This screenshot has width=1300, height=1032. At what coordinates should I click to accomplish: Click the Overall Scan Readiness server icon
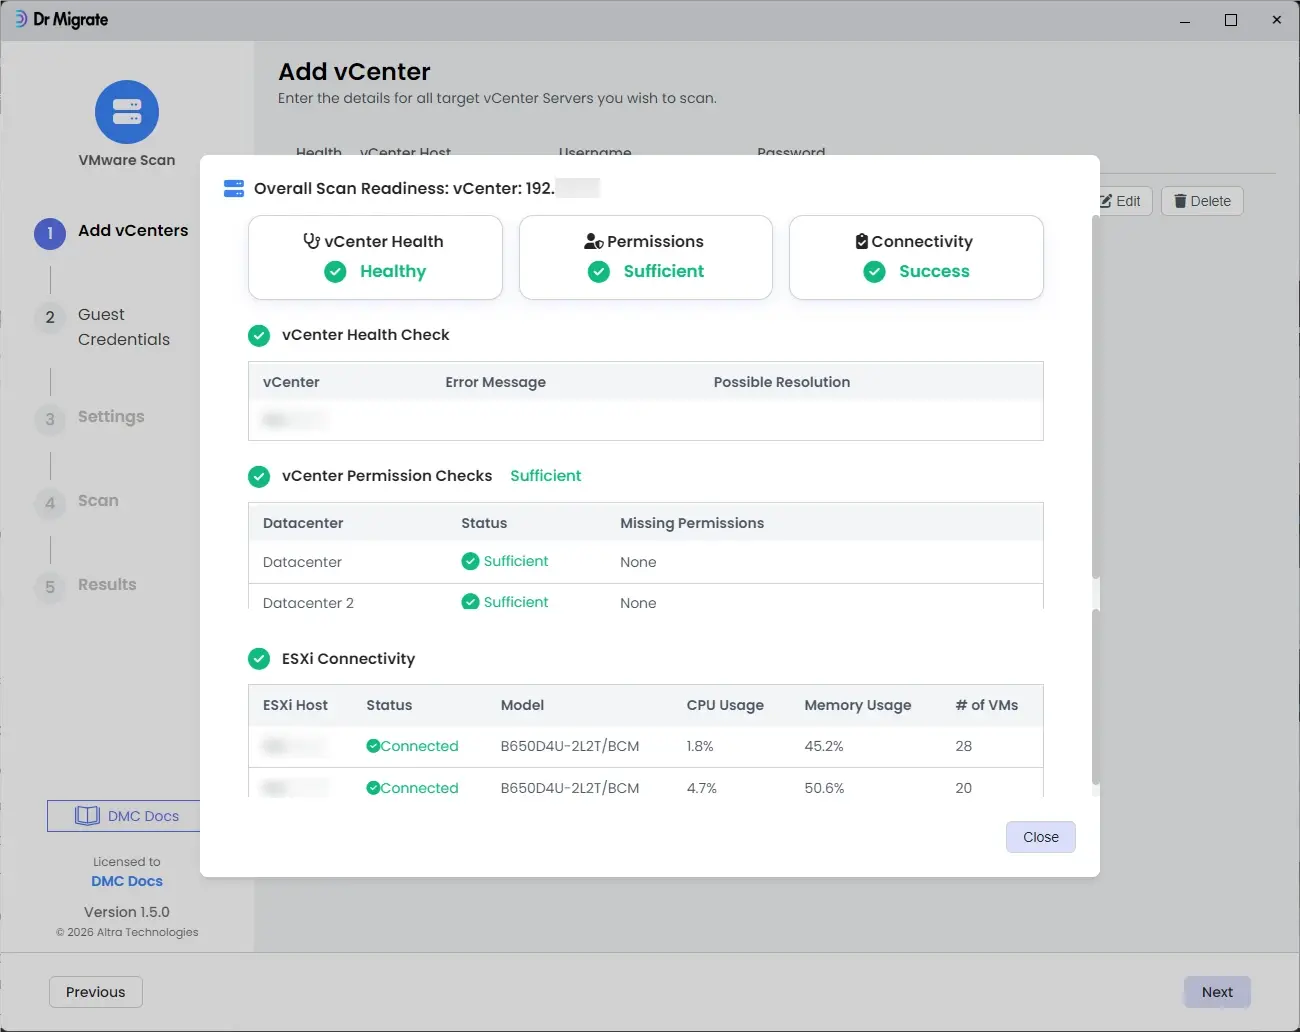click(x=234, y=189)
